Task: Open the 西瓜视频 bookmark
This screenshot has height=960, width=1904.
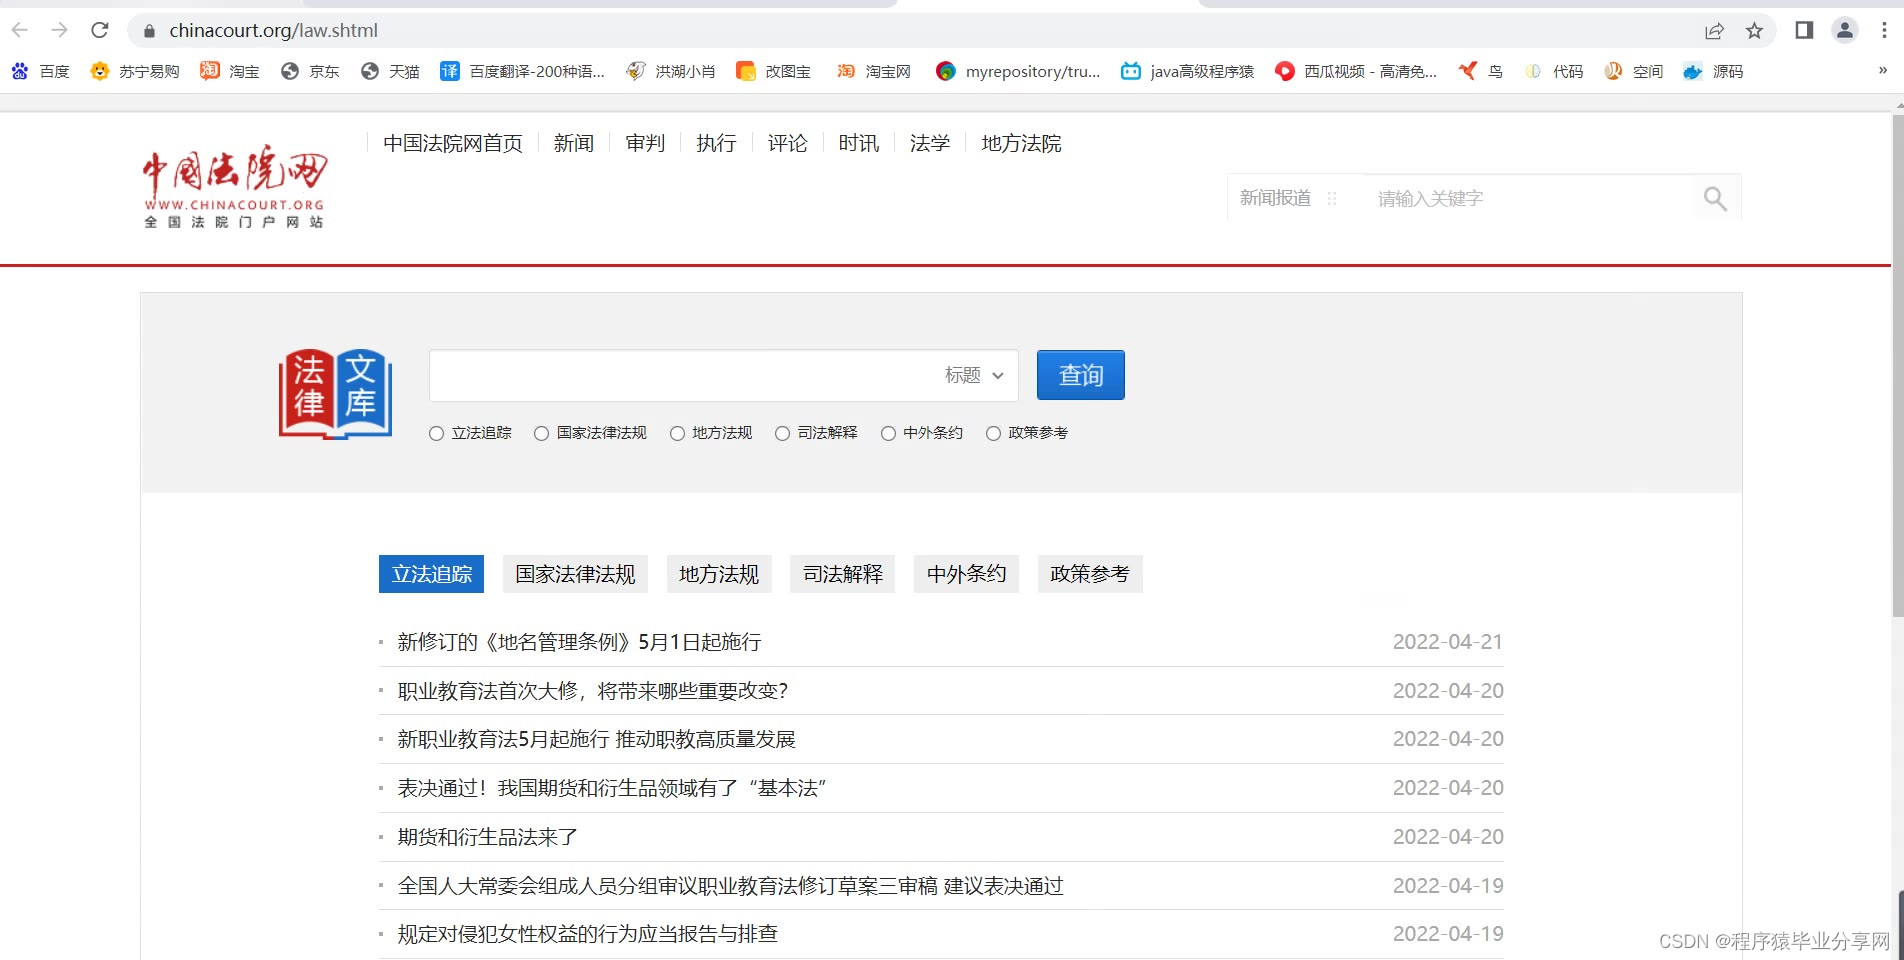Action: tap(1356, 71)
